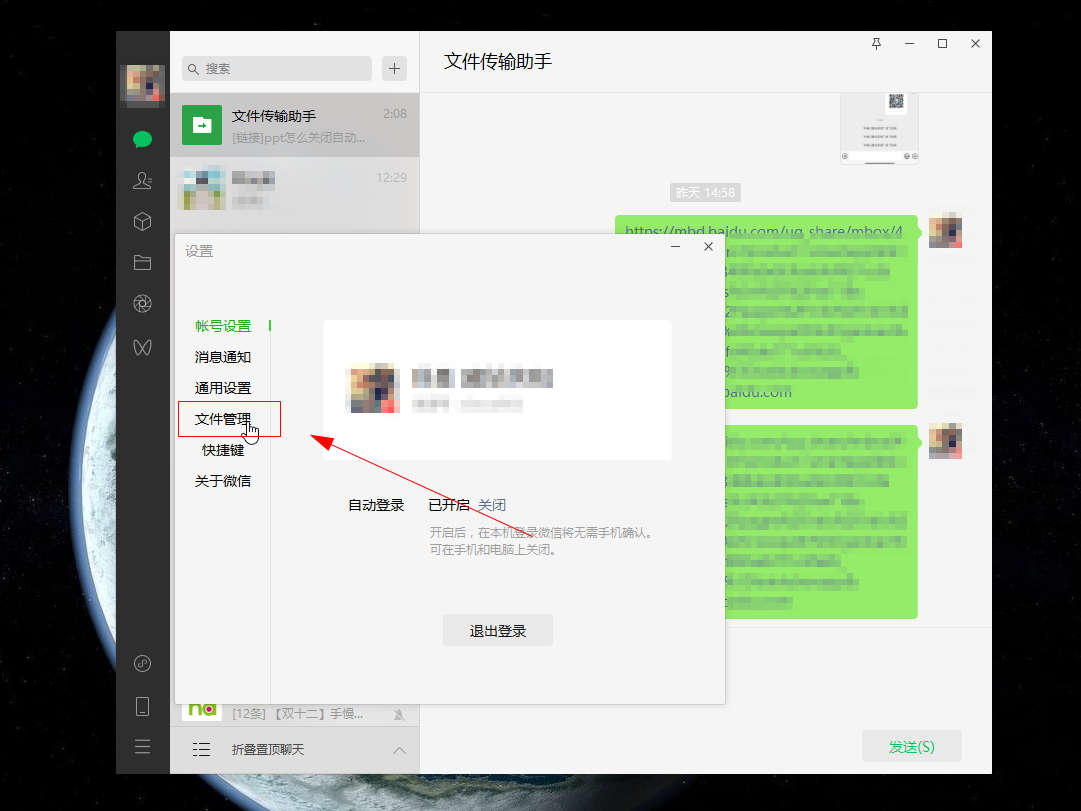Pin the WeChat window on top
This screenshot has height=811, width=1081.
[876, 43]
